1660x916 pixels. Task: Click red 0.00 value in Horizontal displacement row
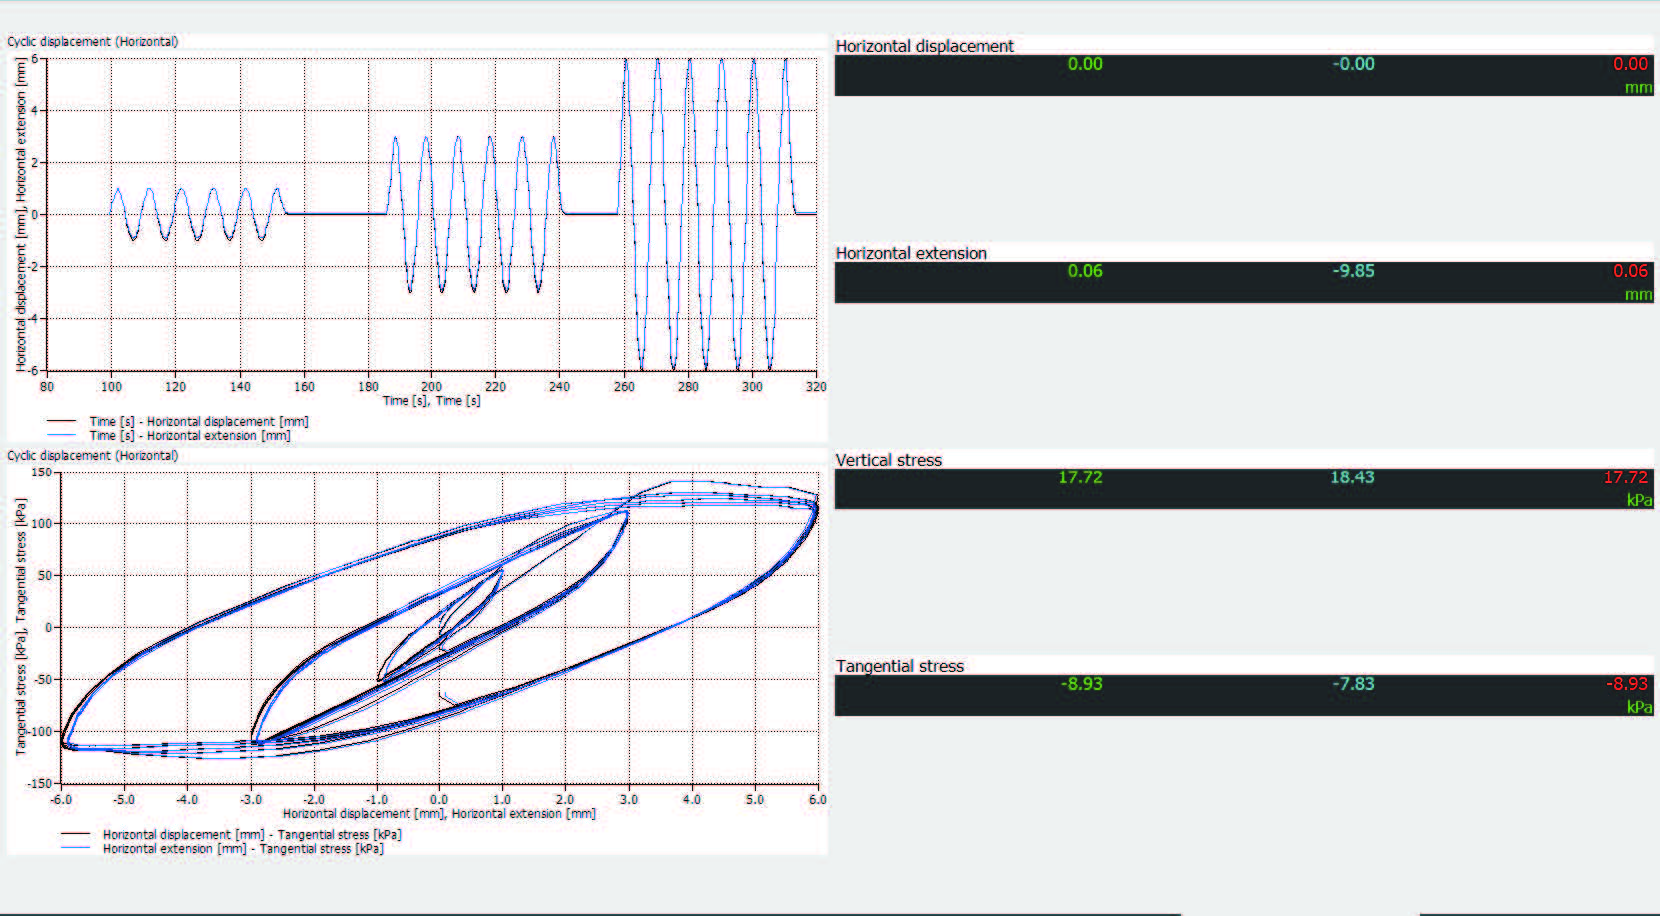coord(1630,64)
